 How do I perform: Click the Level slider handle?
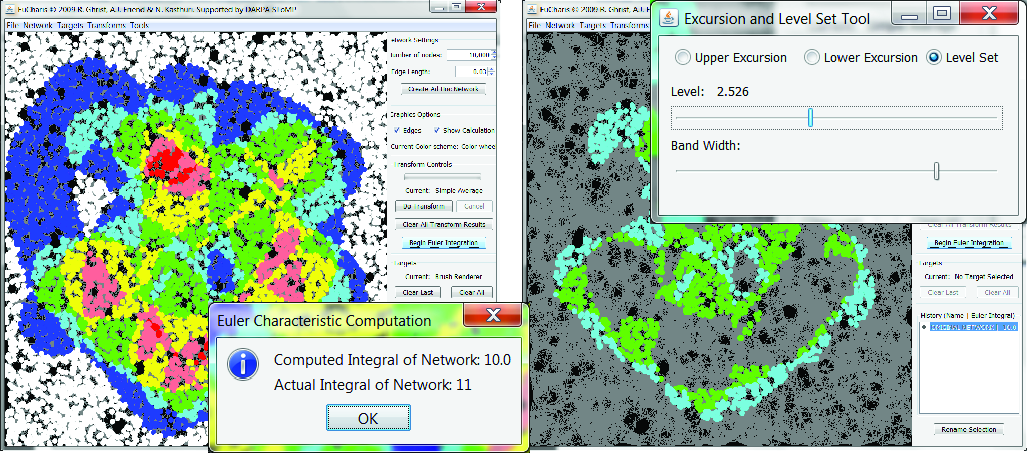click(x=810, y=118)
